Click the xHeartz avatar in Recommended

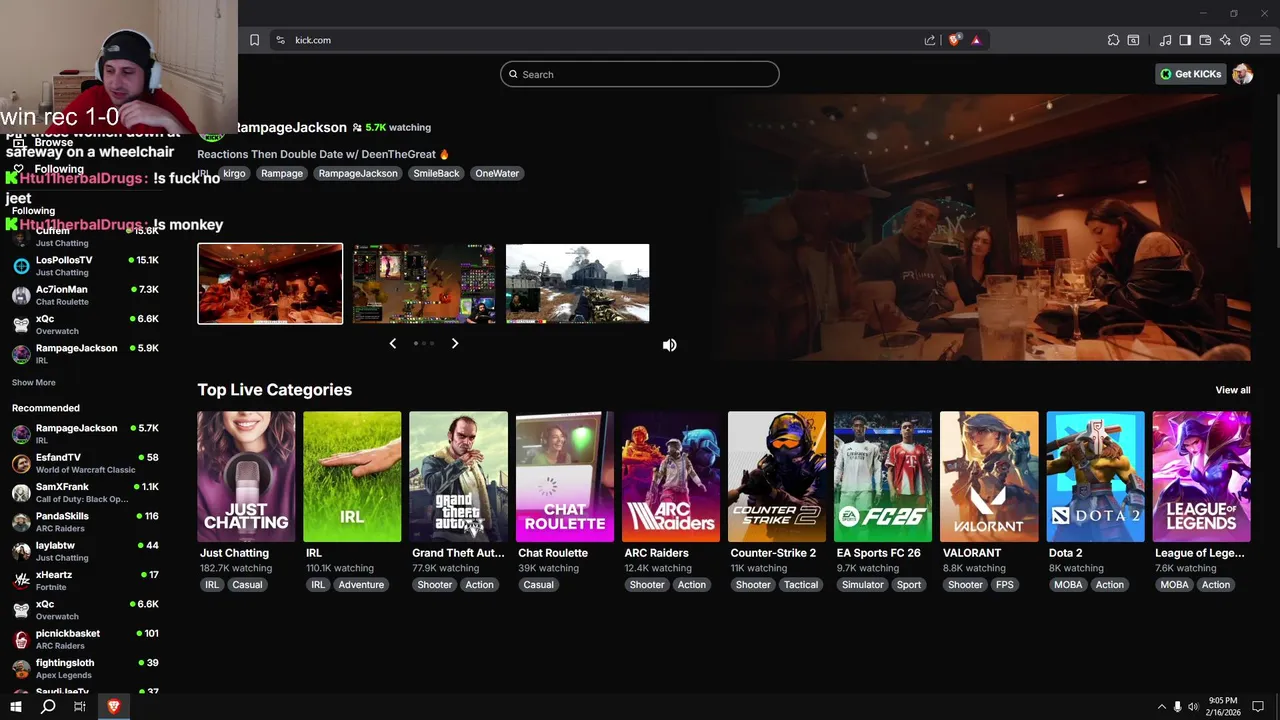(21, 580)
